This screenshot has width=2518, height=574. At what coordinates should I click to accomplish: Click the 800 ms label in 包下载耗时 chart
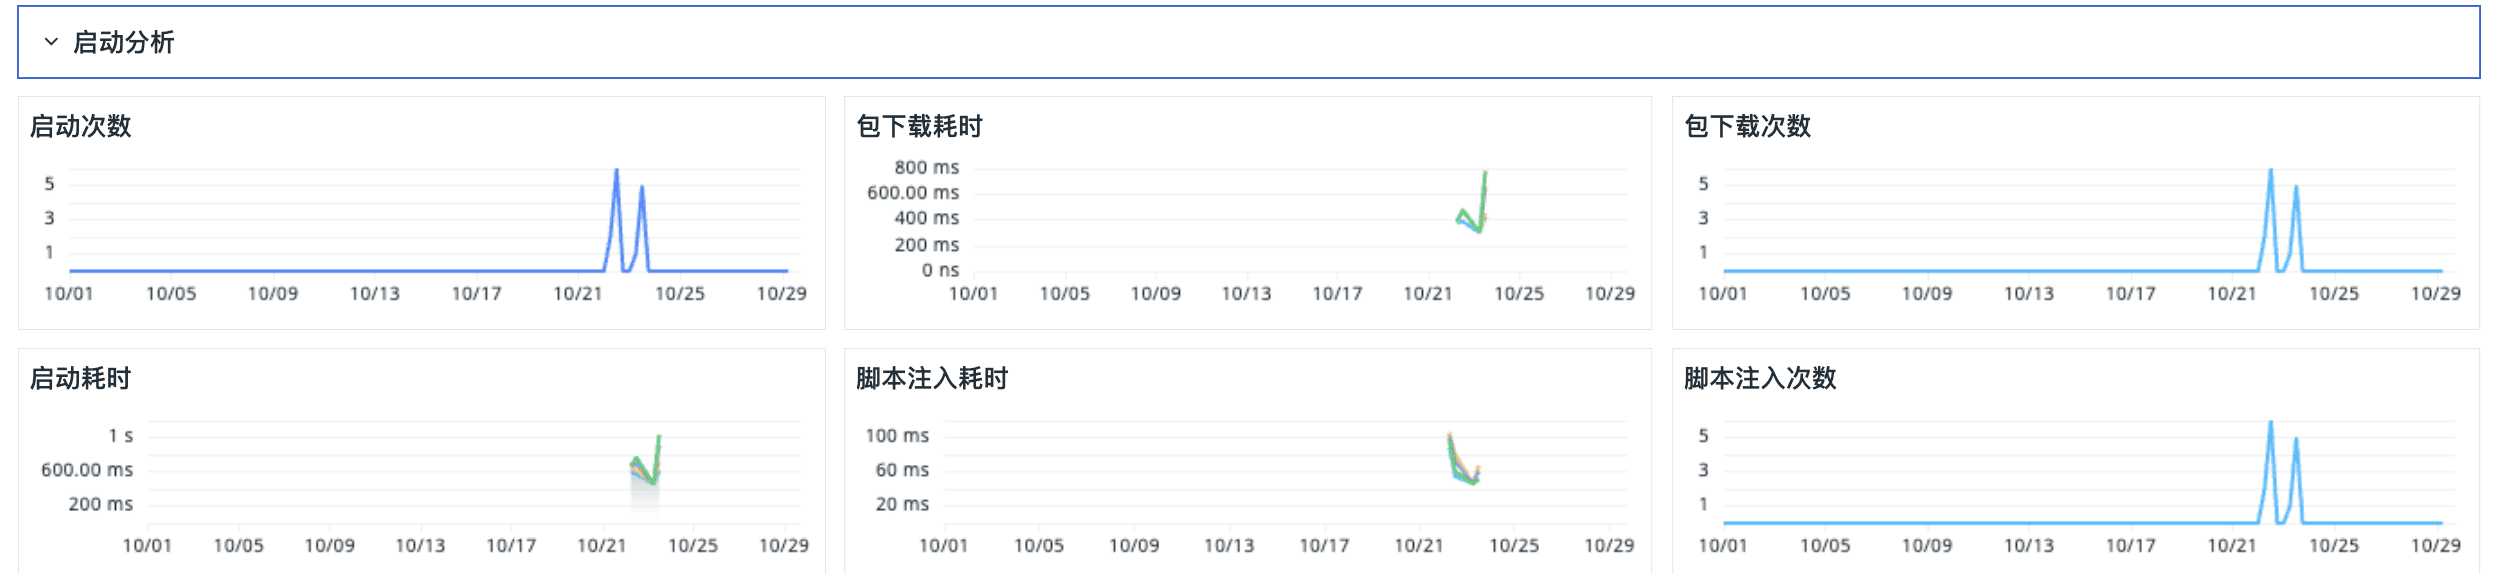[926, 167]
